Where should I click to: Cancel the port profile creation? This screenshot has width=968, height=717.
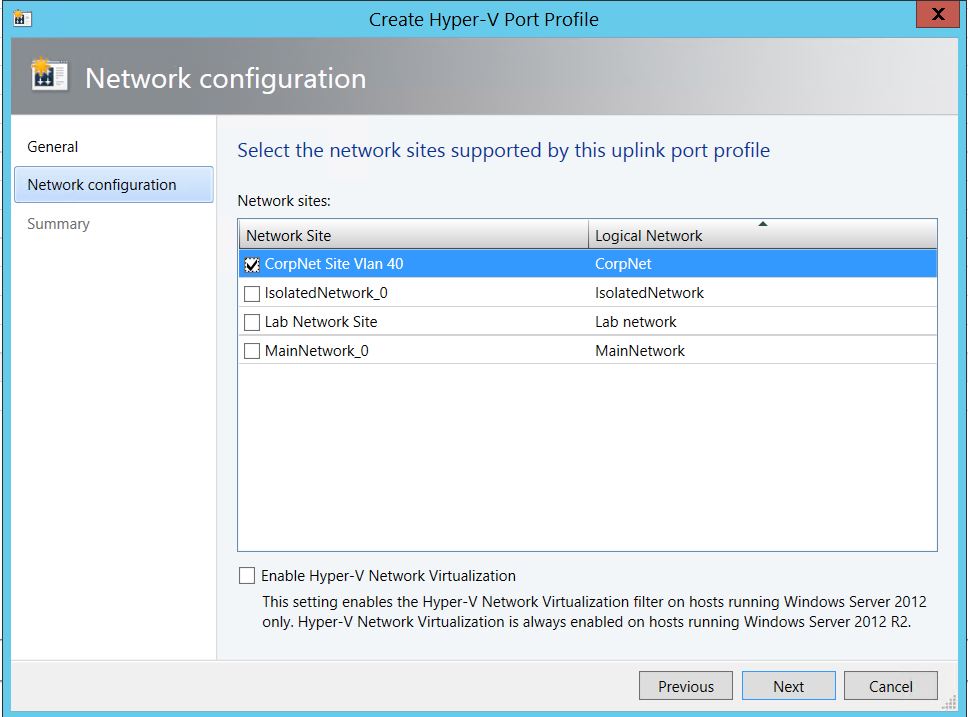890,686
